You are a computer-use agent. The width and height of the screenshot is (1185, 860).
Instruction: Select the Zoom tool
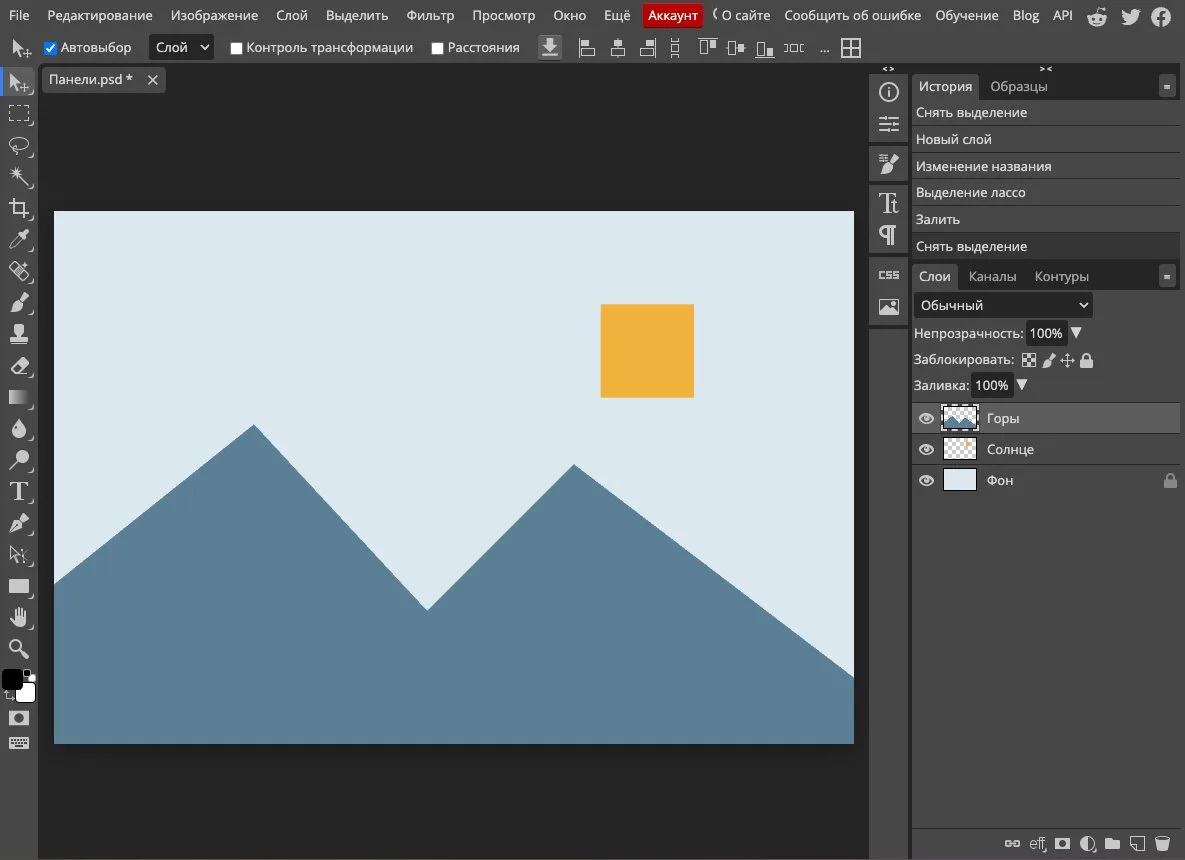click(19, 649)
